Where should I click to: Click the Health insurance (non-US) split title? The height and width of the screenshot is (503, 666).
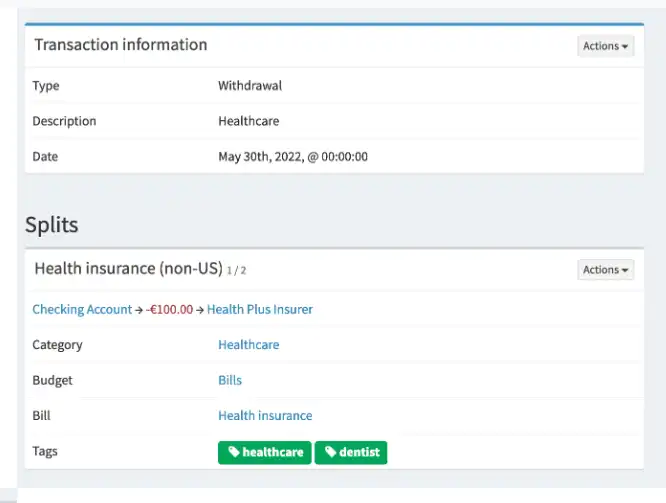coord(128,269)
